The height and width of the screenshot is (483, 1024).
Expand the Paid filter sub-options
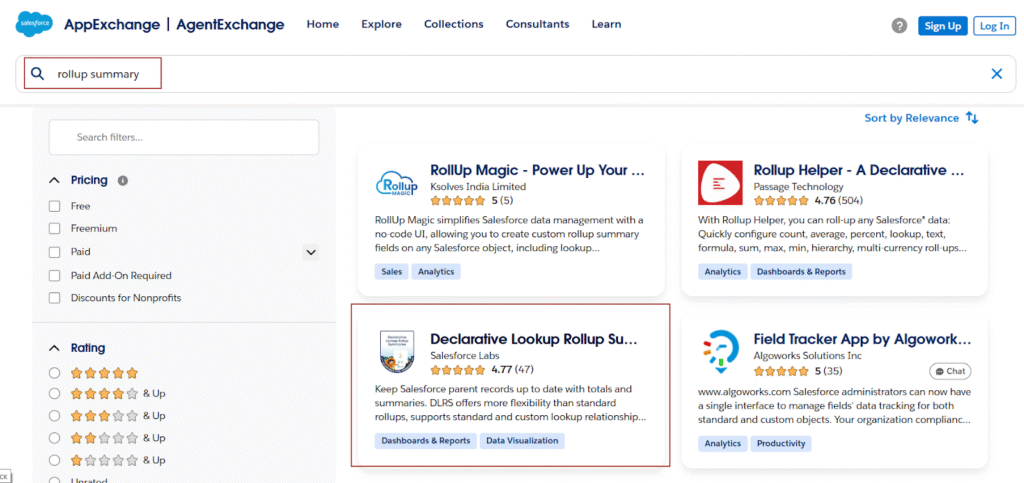tap(311, 252)
